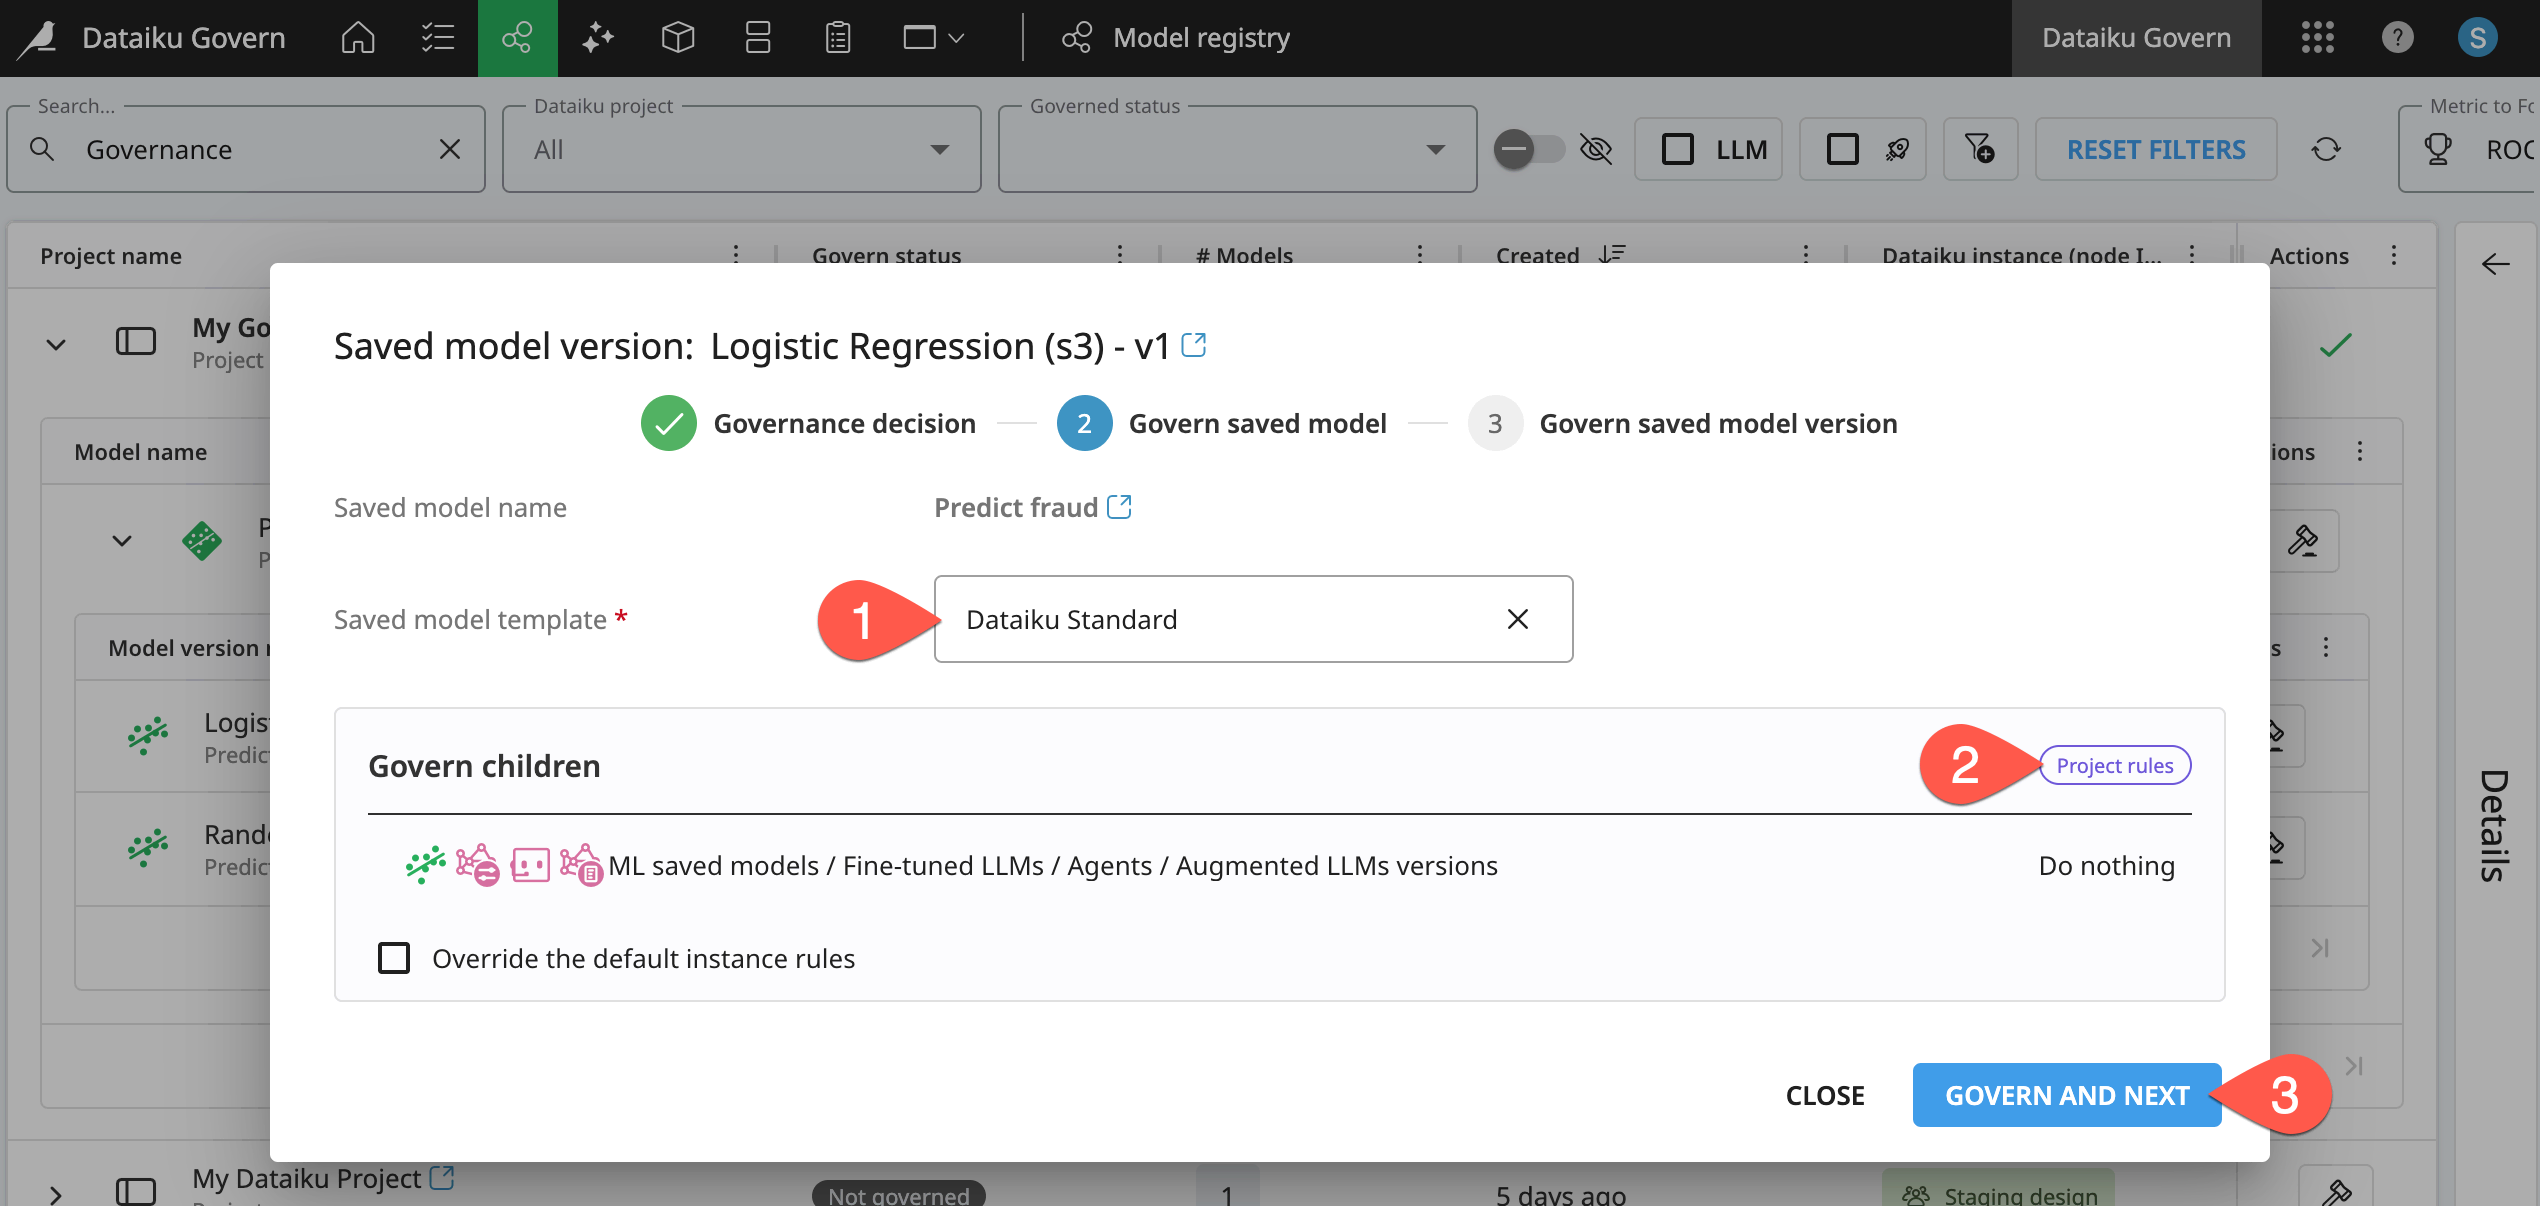Viewport: 2540px width, 1206px height.
Task: Collapse the My Governed project row chevron
Action: [56, 345]
